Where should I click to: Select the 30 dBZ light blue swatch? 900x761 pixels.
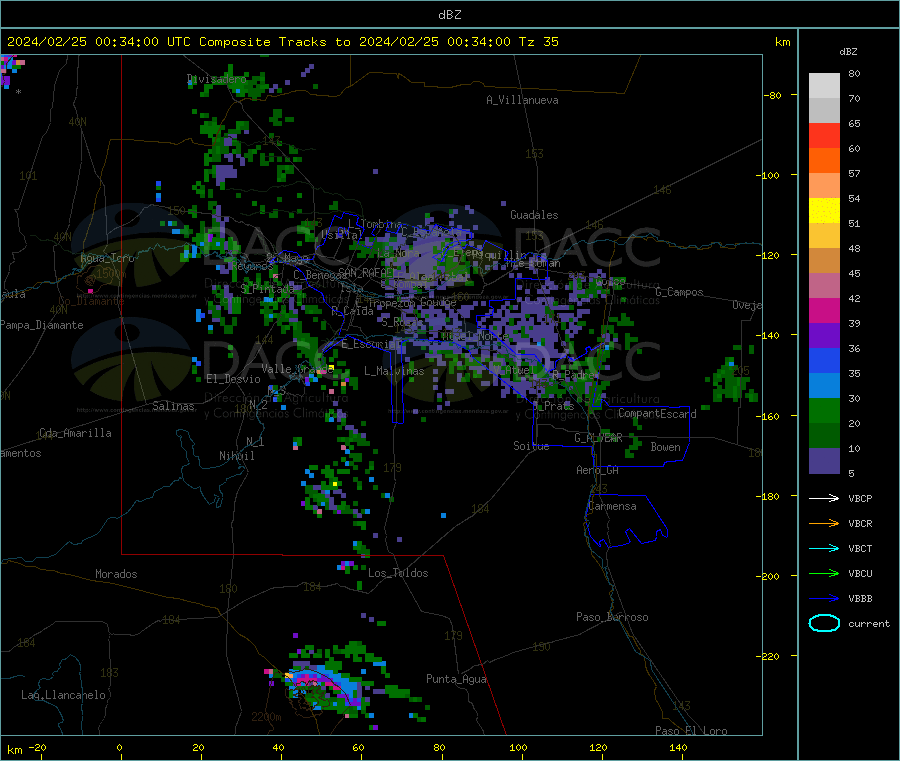[824, 386]
